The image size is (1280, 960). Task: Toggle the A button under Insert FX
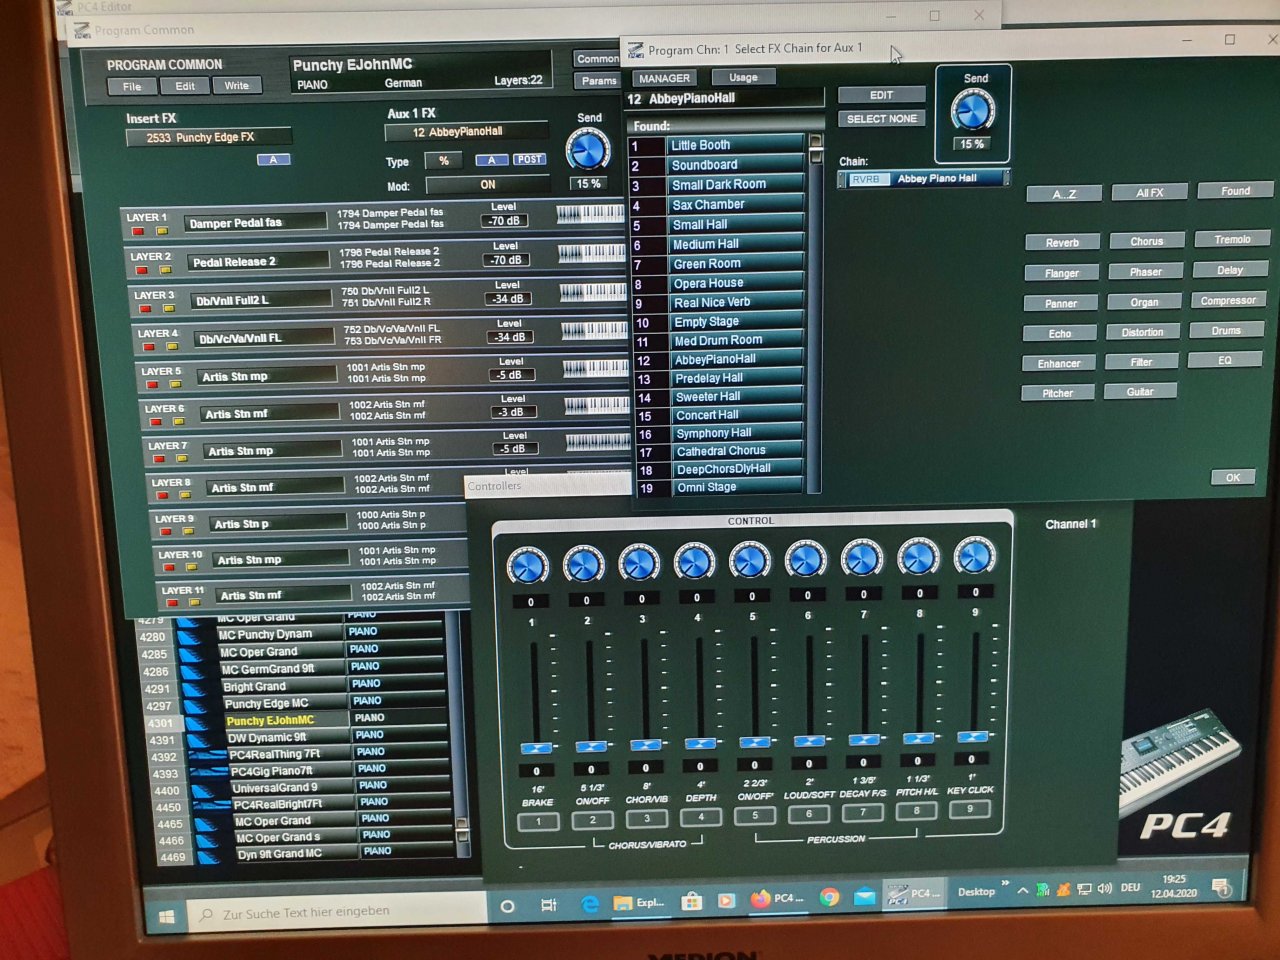(x=273, y=159)
